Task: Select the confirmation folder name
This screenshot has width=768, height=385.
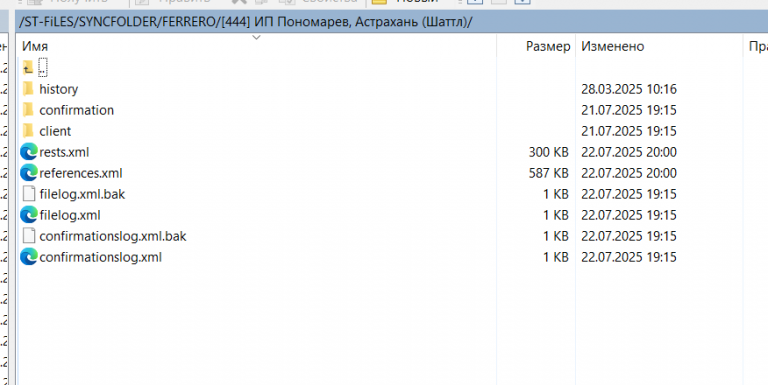Action: coord(76,110)
